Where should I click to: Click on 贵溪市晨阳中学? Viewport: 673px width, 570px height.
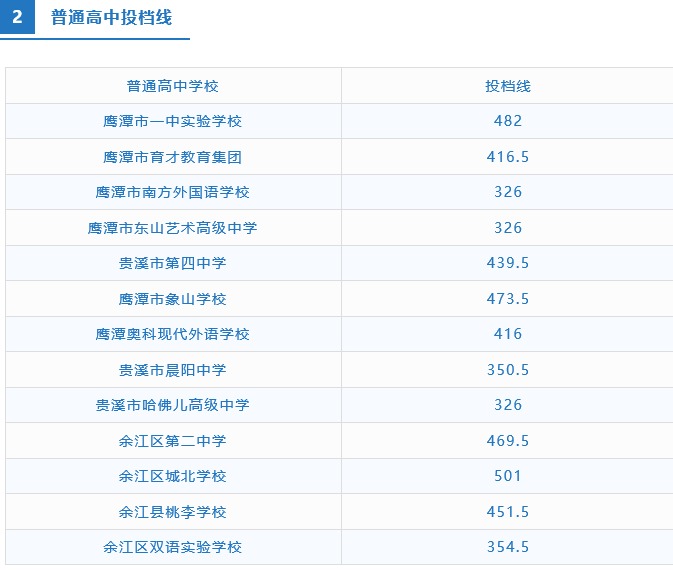[173, 370]
